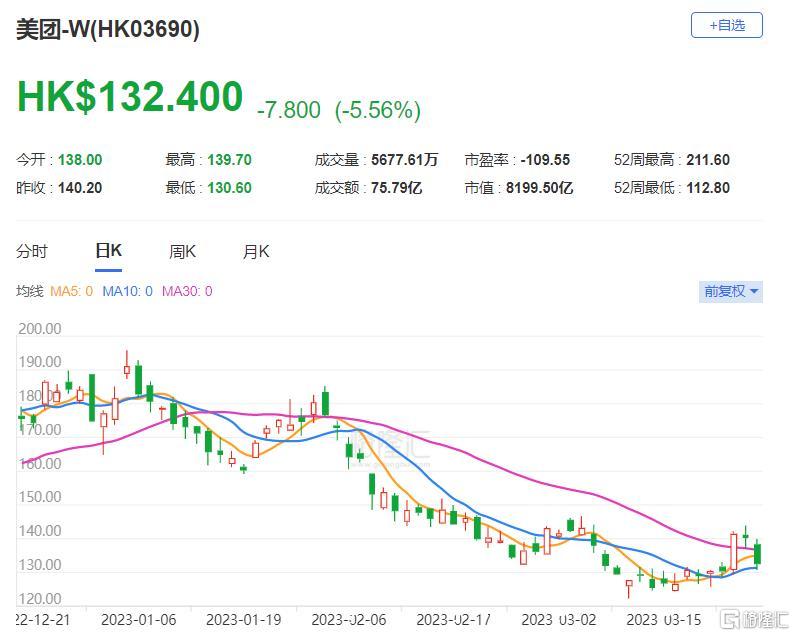Open the 月K monthly chart tab
The image size is (795, 636).
point(256,251)
